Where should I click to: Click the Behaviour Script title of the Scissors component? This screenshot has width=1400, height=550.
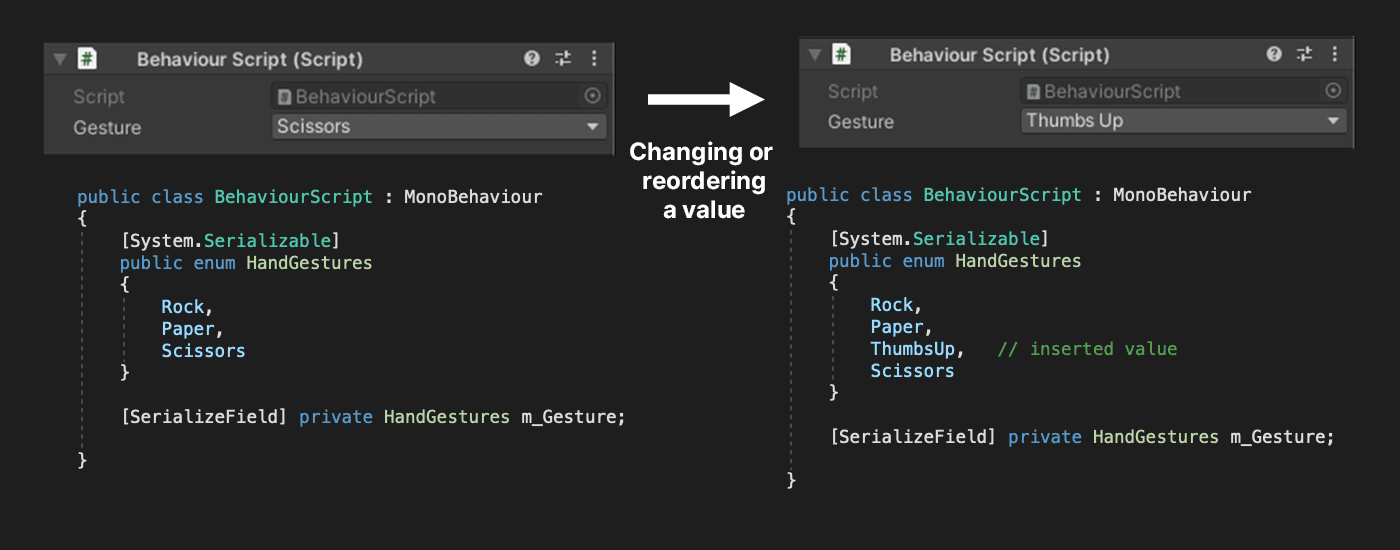(x=249, y=59)
